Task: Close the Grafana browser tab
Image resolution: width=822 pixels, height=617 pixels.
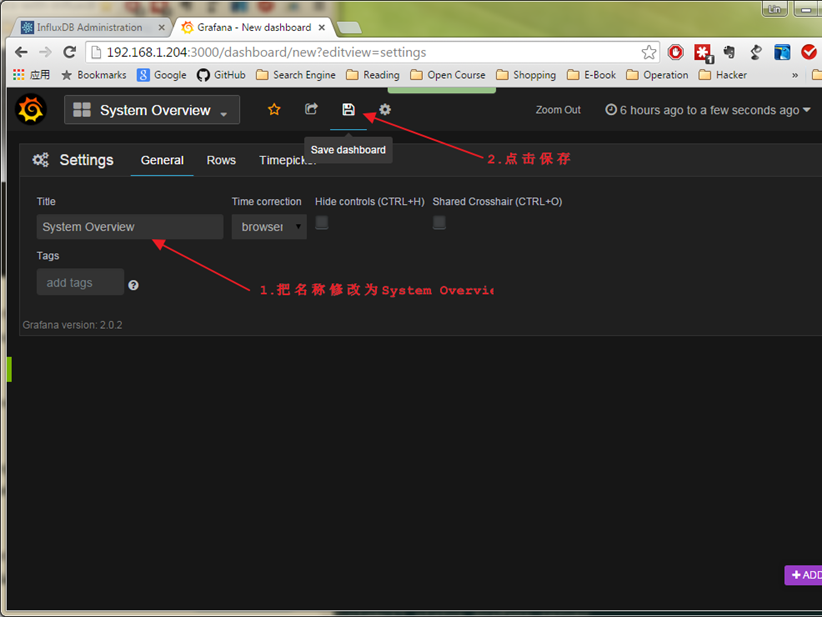Action: 322,27
